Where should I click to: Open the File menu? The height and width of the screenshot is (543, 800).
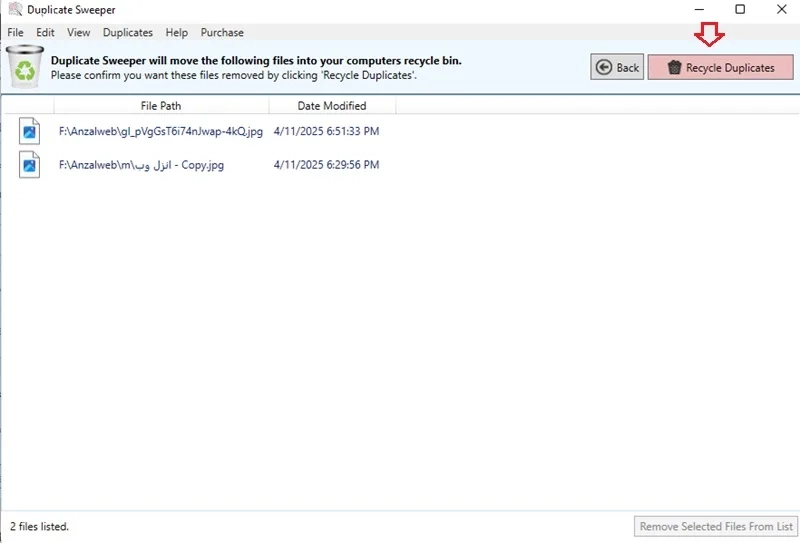(x=15, y=33)
